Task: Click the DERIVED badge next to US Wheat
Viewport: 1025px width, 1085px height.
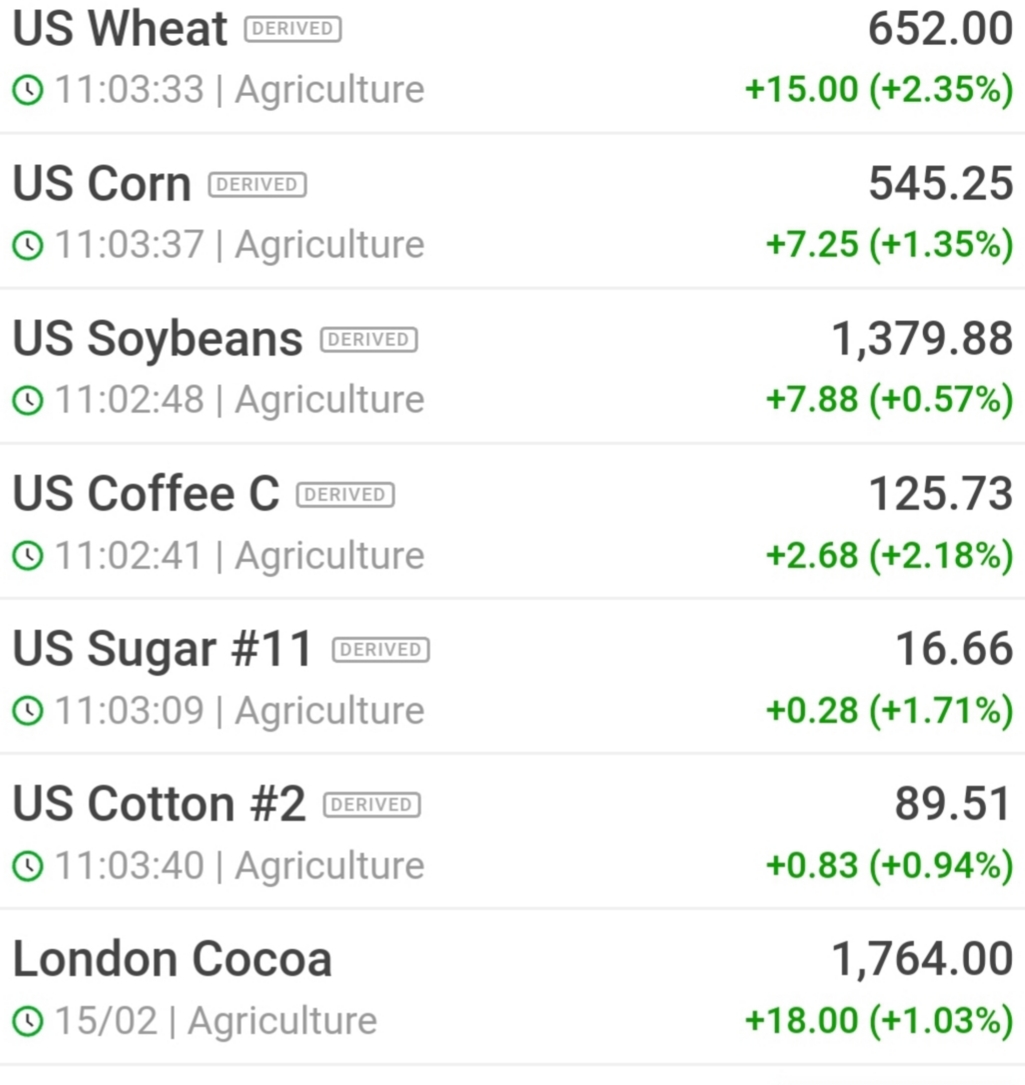Action: [293, 29]
